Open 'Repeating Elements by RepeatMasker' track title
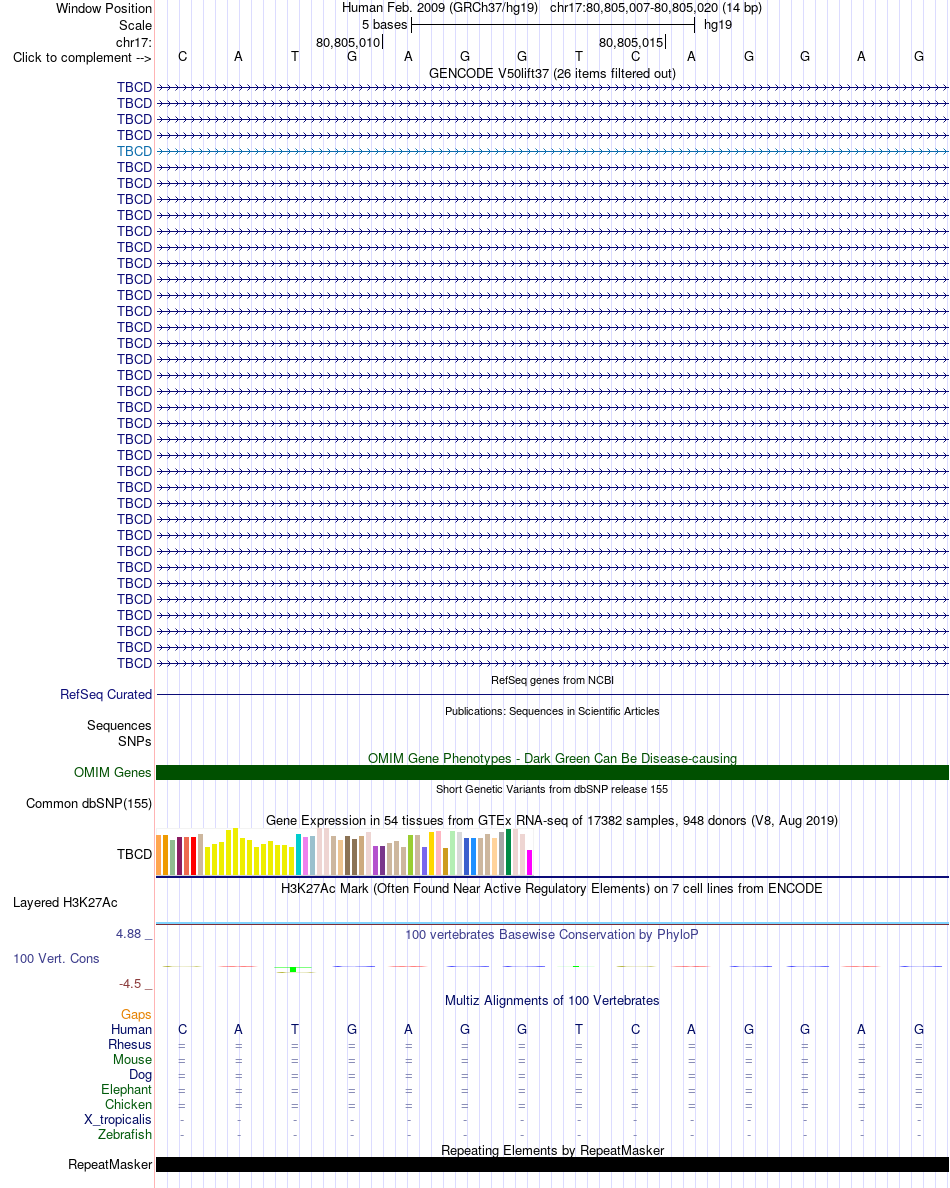This screenshot has width=950, height=1188. pyautogui.click(x=552, y=1150)
